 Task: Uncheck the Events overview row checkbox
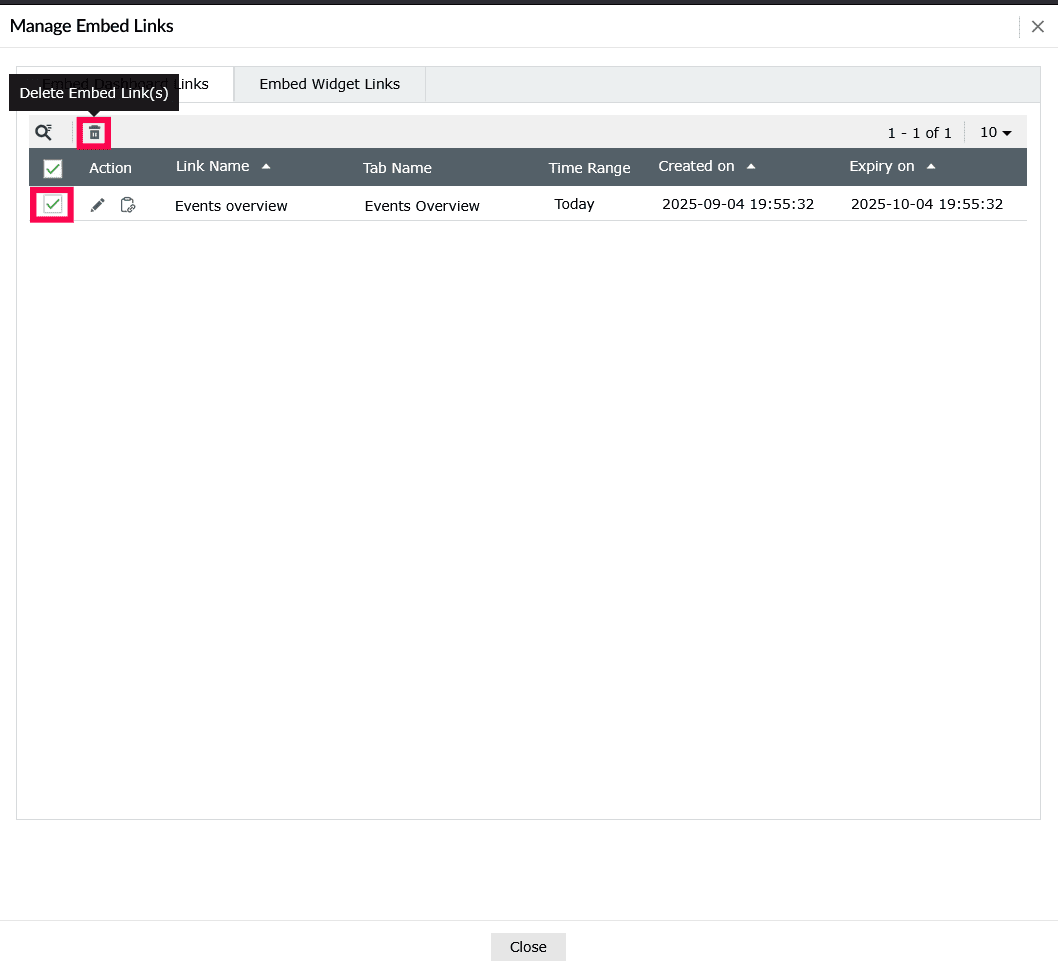52,204
